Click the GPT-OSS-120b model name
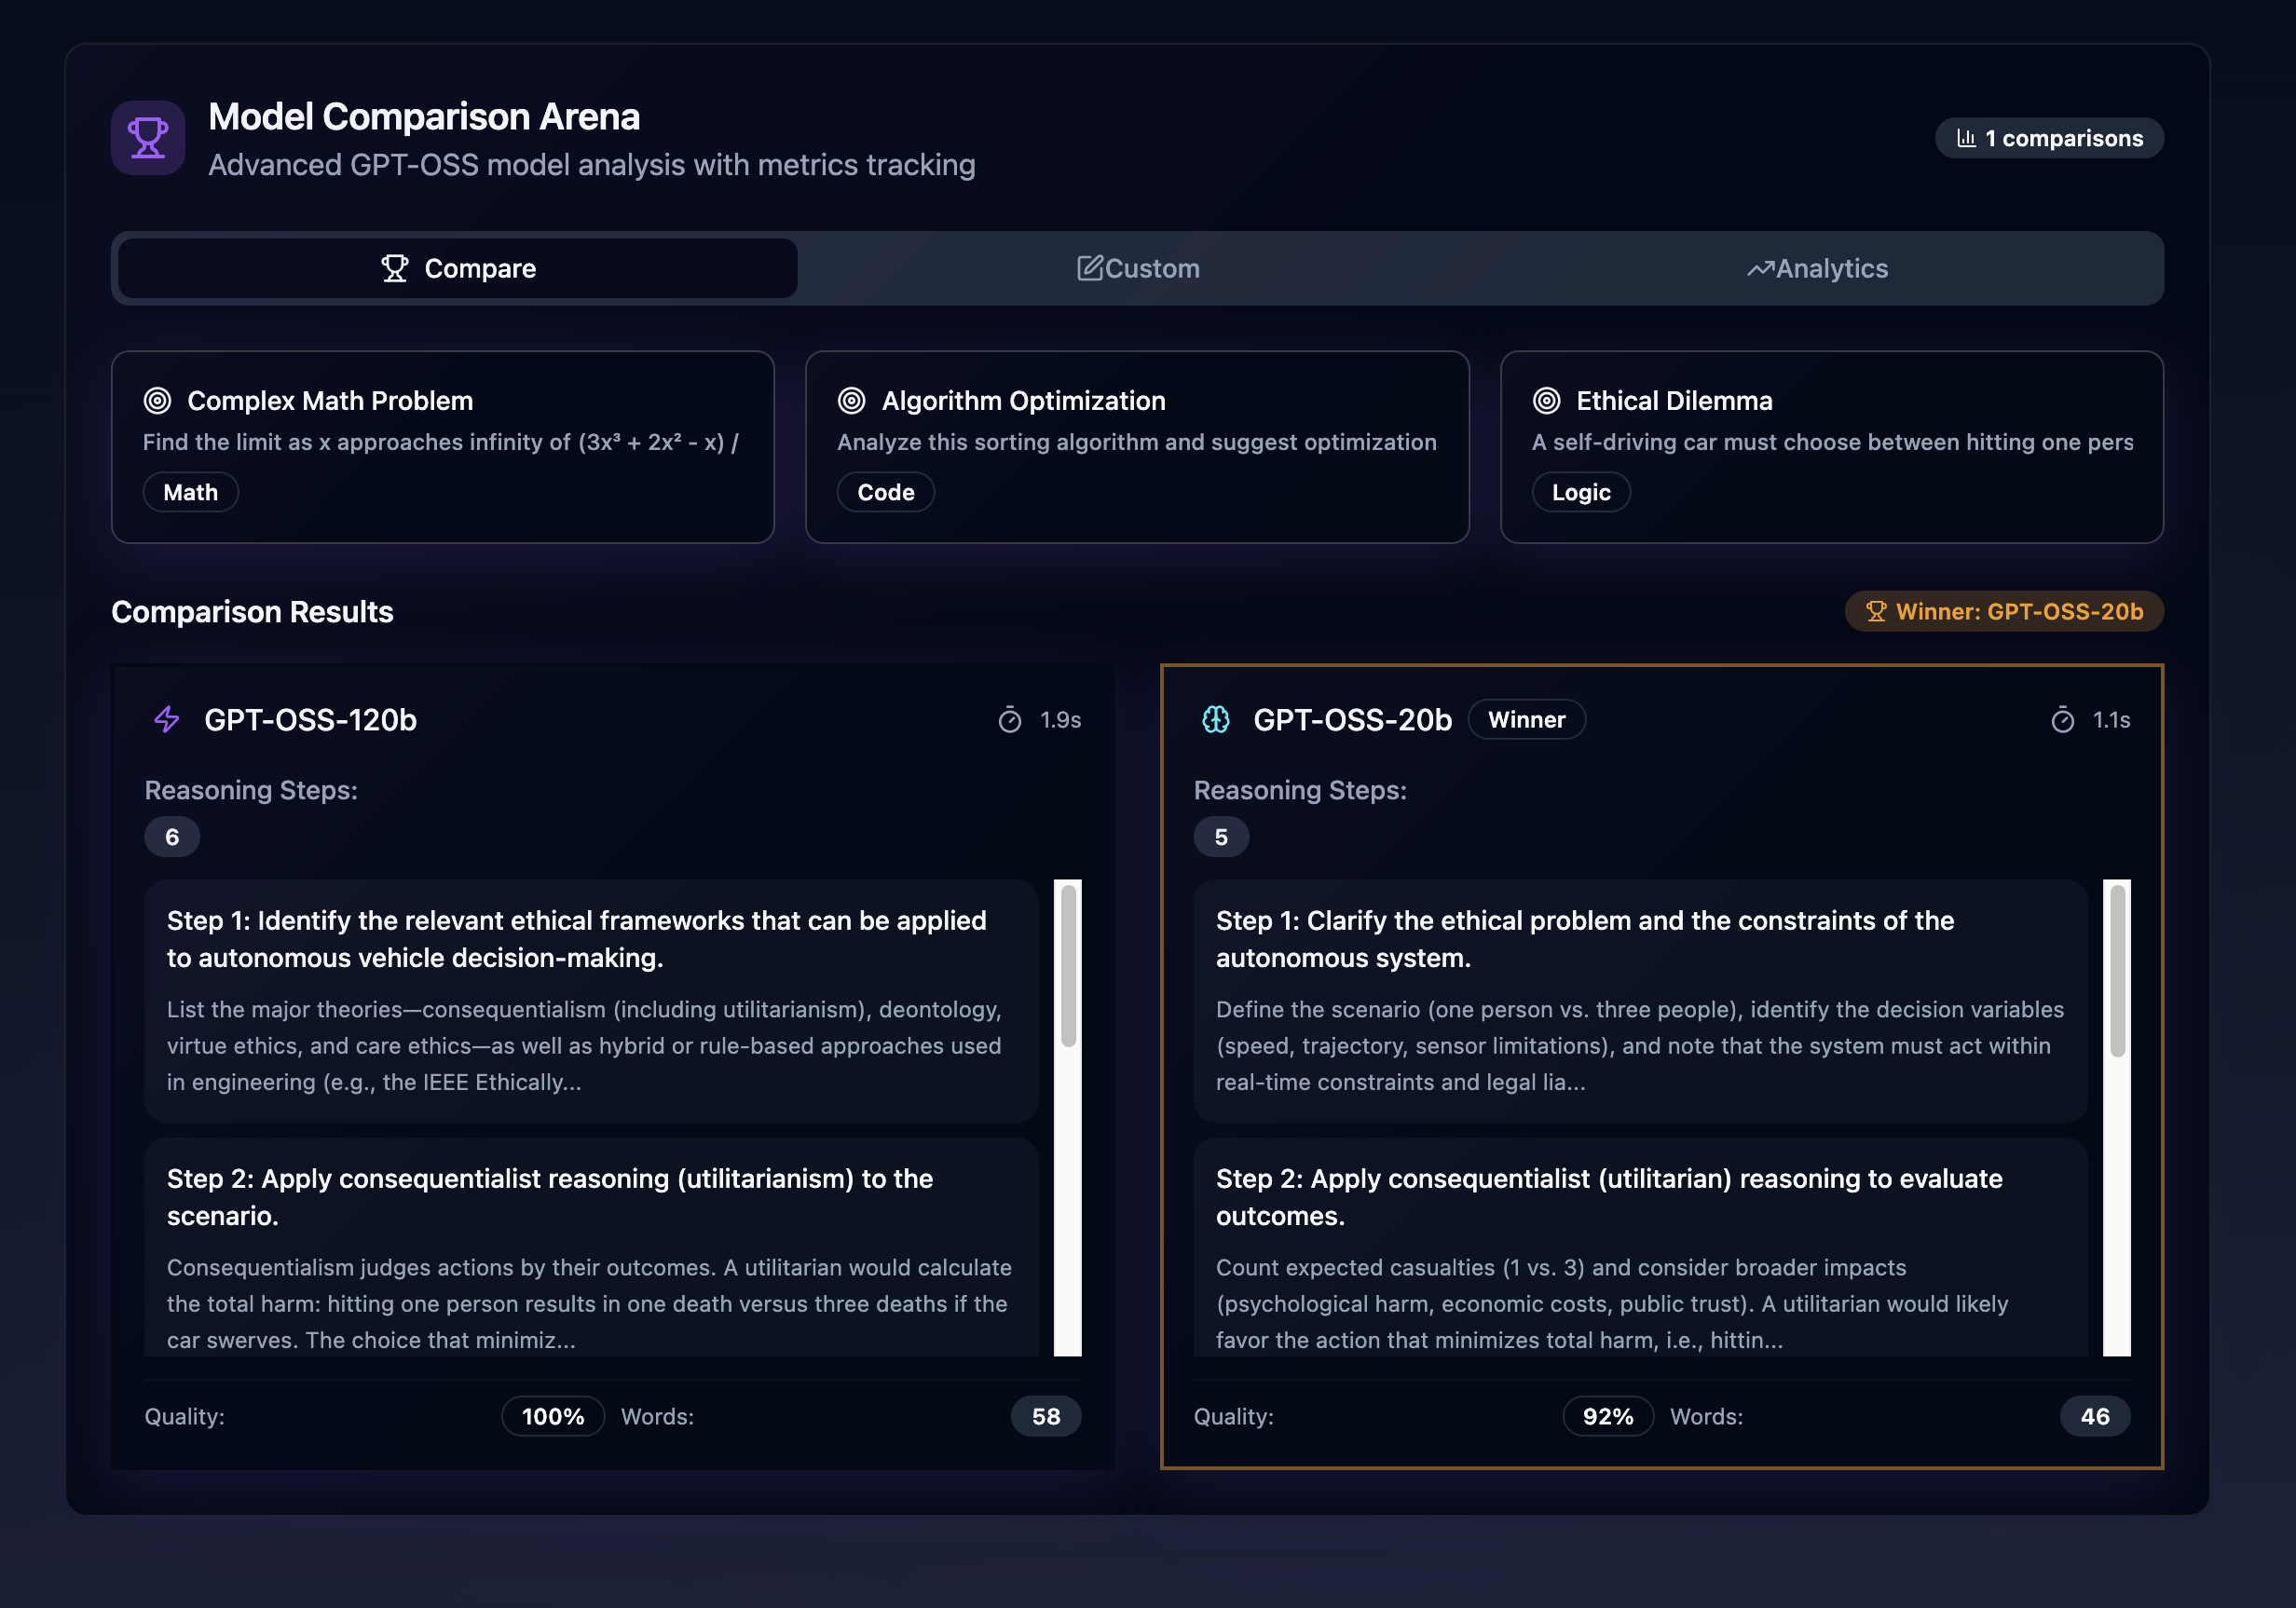This screenshot has height=1608, width=2296. pos(310,719)
